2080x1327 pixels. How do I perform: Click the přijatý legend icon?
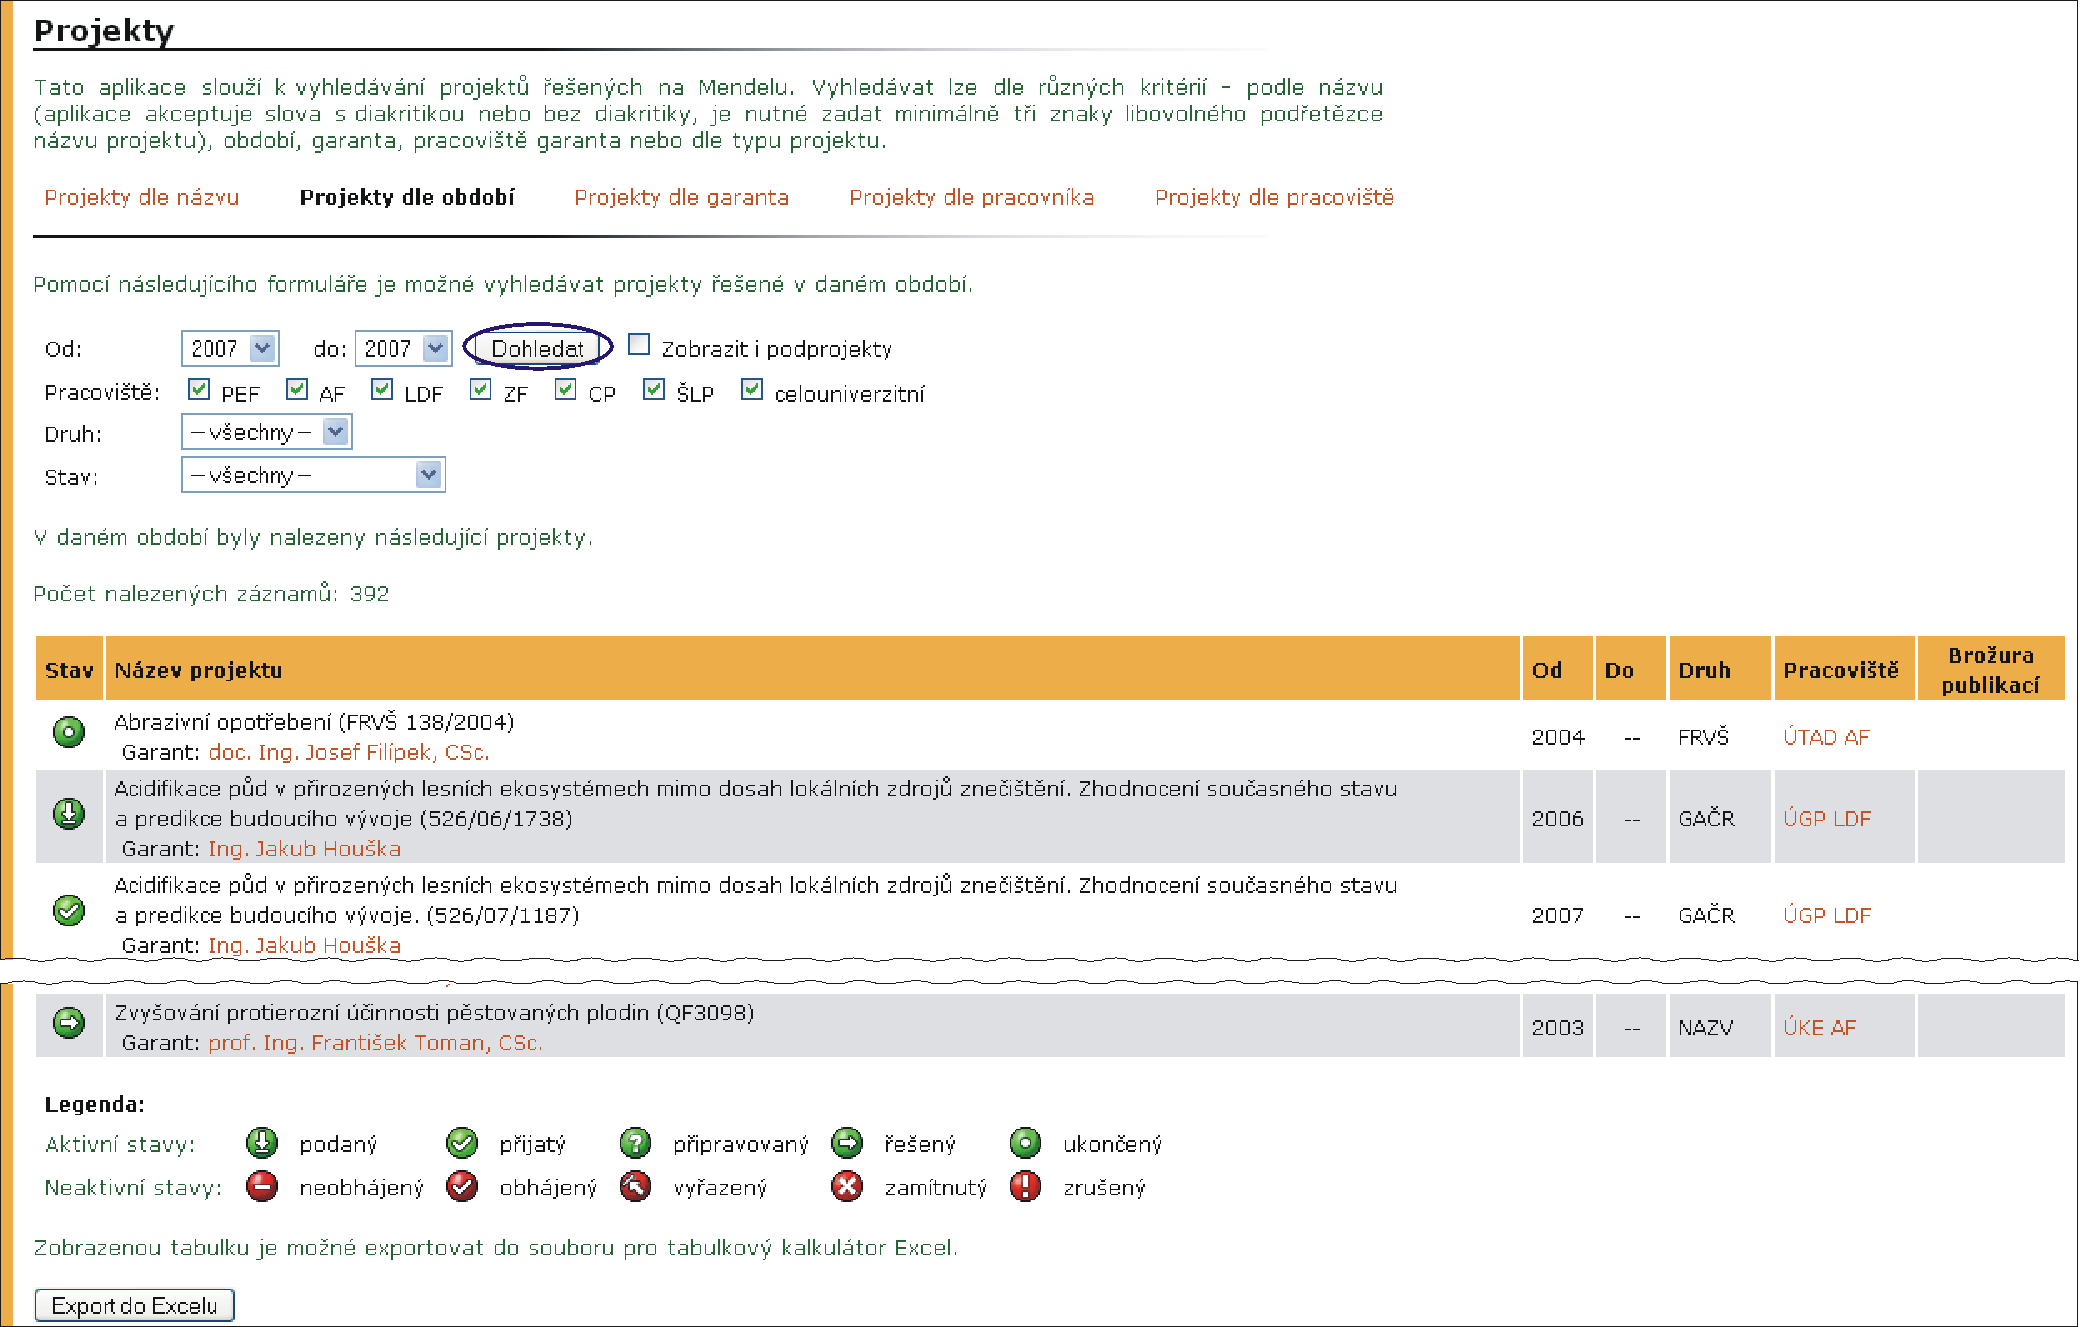tap(462, 1142)
